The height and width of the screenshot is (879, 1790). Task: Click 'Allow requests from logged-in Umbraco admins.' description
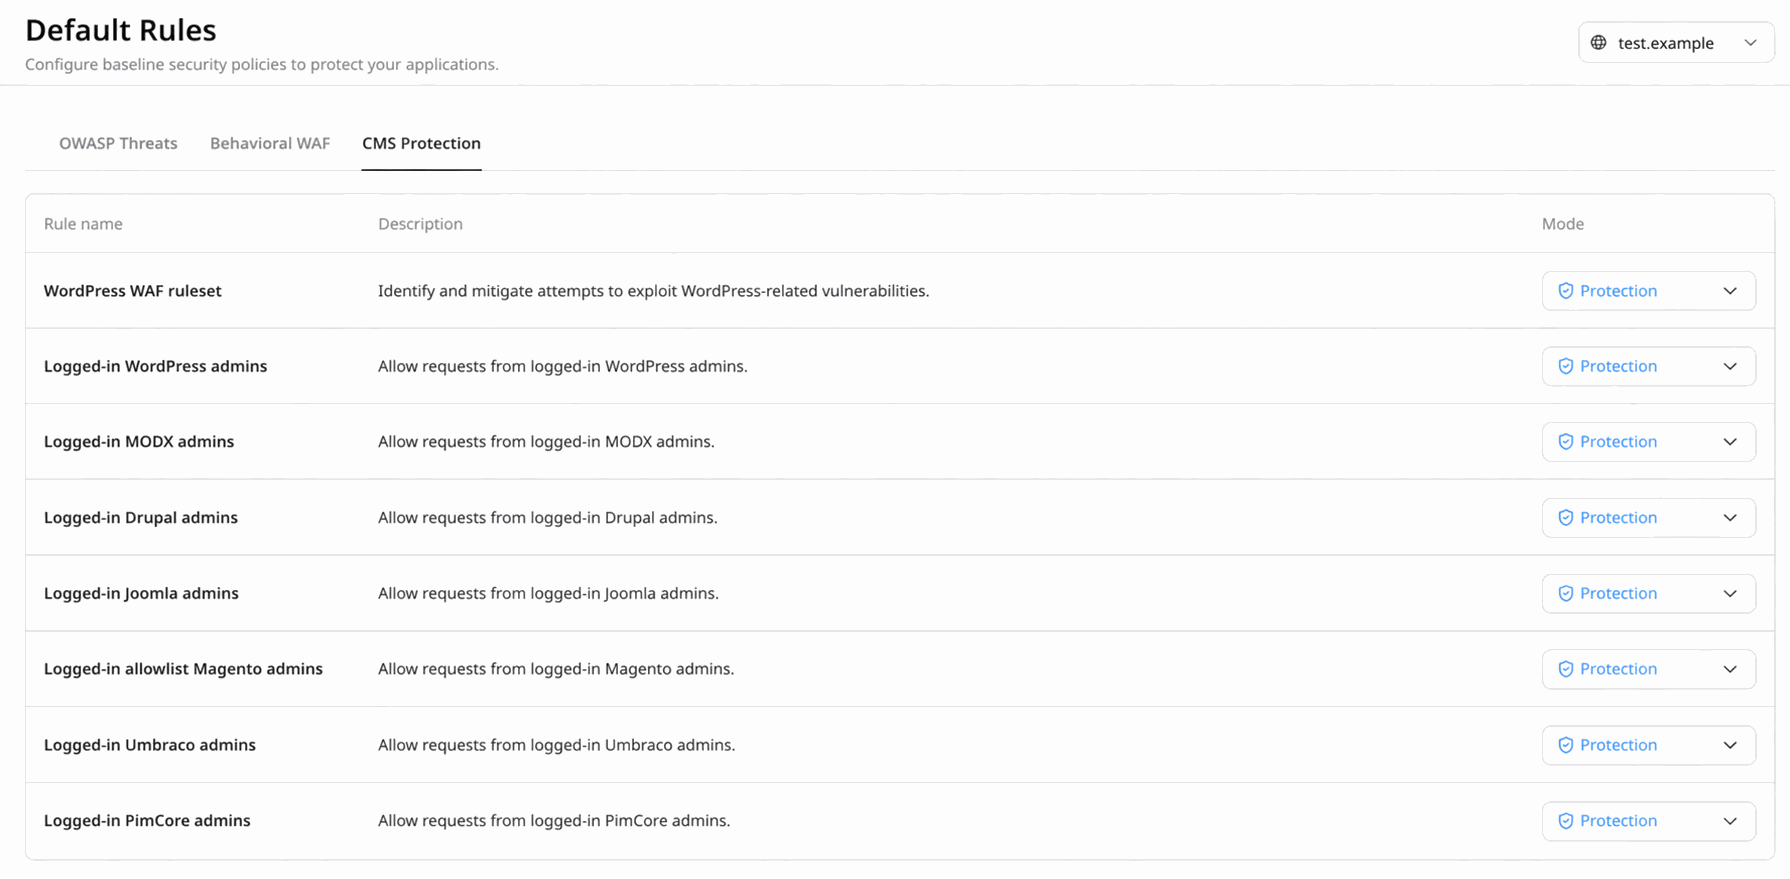(x=556, y=745)
